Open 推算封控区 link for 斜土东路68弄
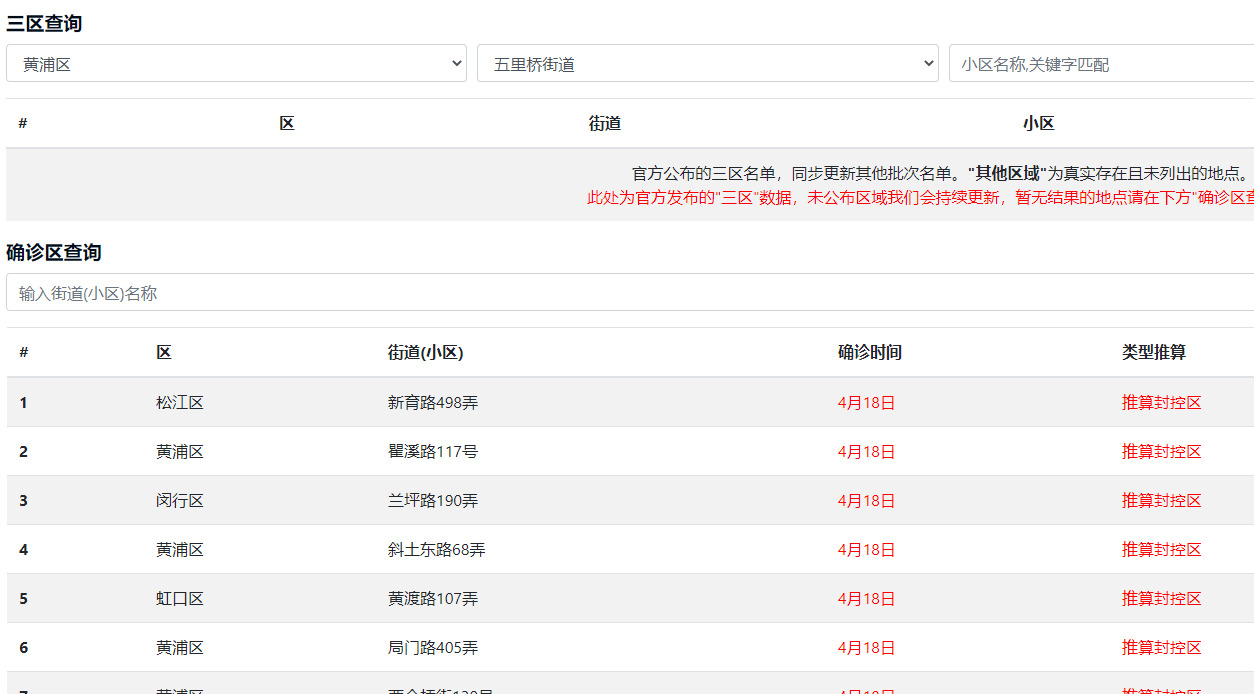The height and width of the screenshot is (694, 1254). pyautogui.click(x=1161, y=549)
